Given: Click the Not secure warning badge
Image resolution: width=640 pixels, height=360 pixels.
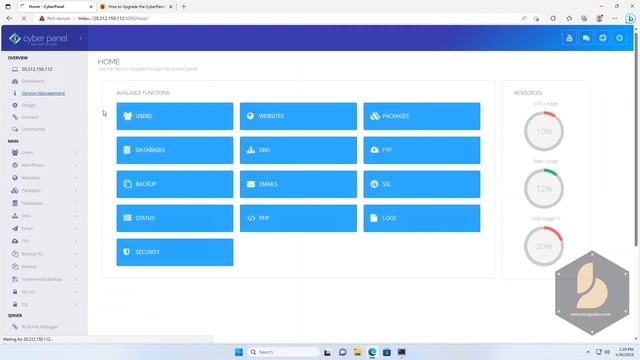Looking at the screenshot, I should point(54,18).
